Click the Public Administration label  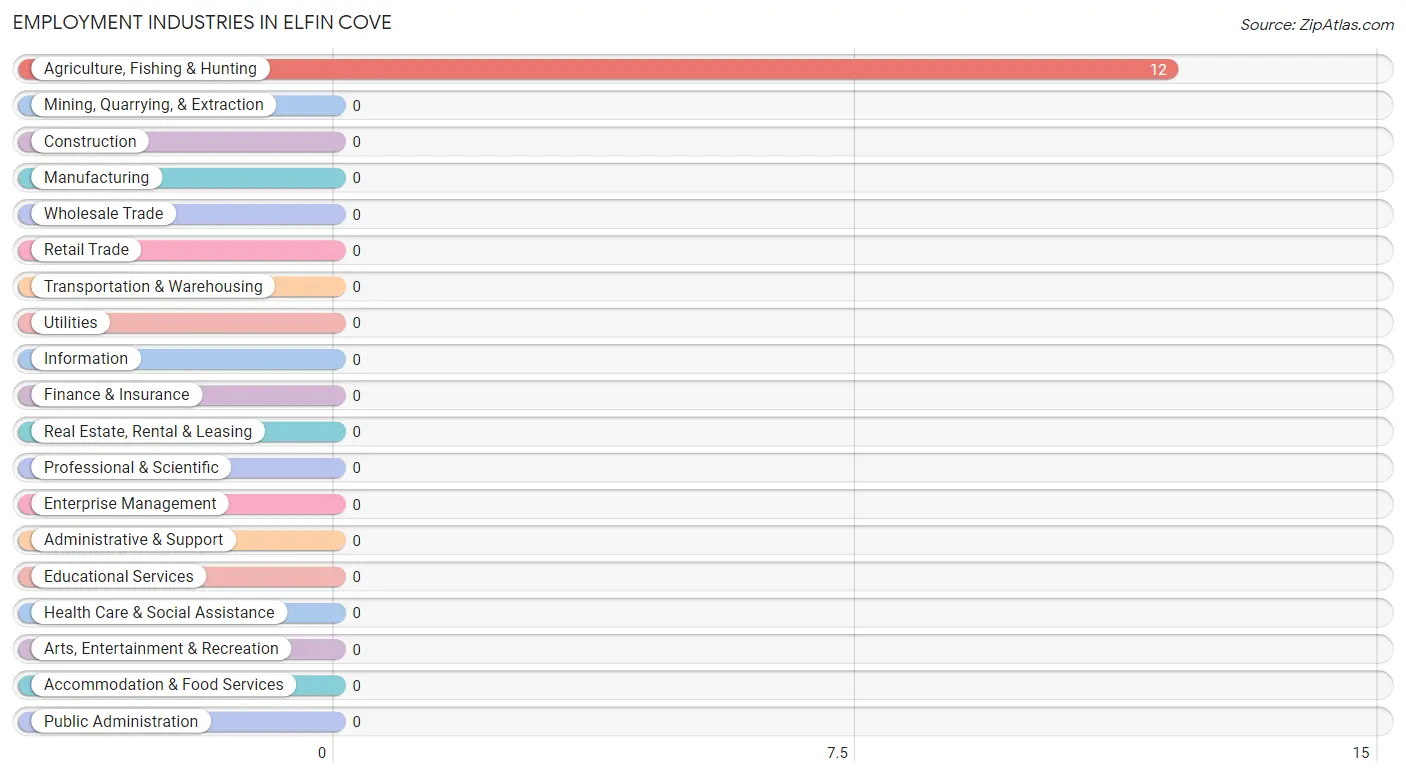tap(121, 722)
